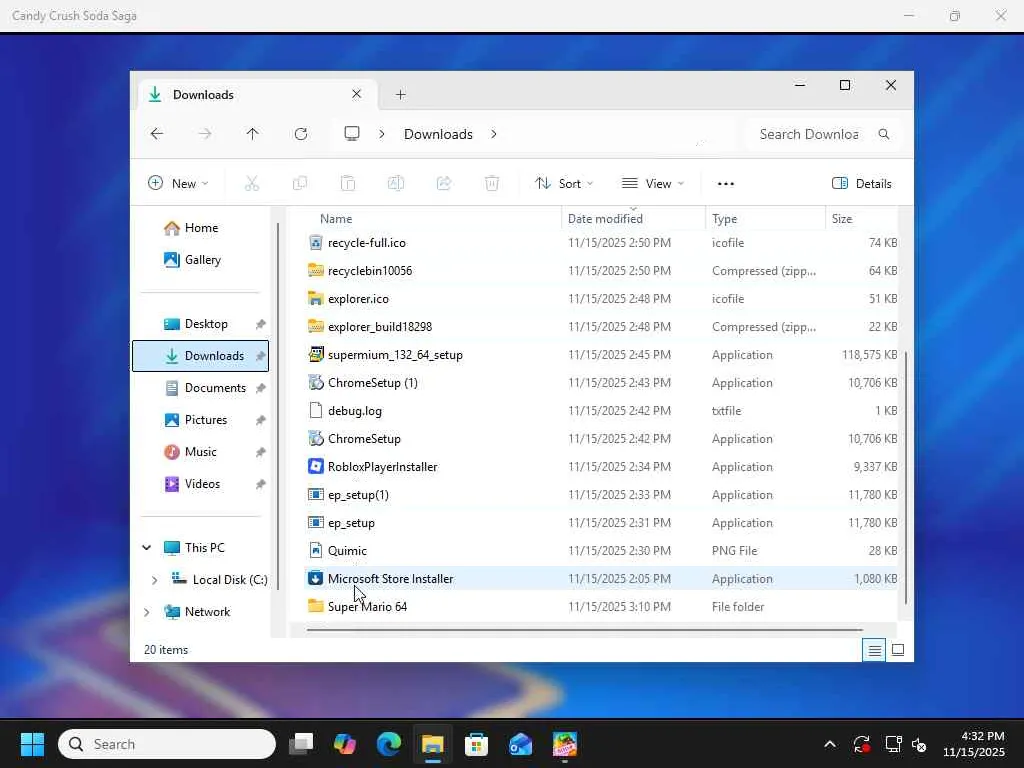The width and height of the screenshot is (1024, 768).
Task: Open Windows Start menu
Action: tap(32, 744)
